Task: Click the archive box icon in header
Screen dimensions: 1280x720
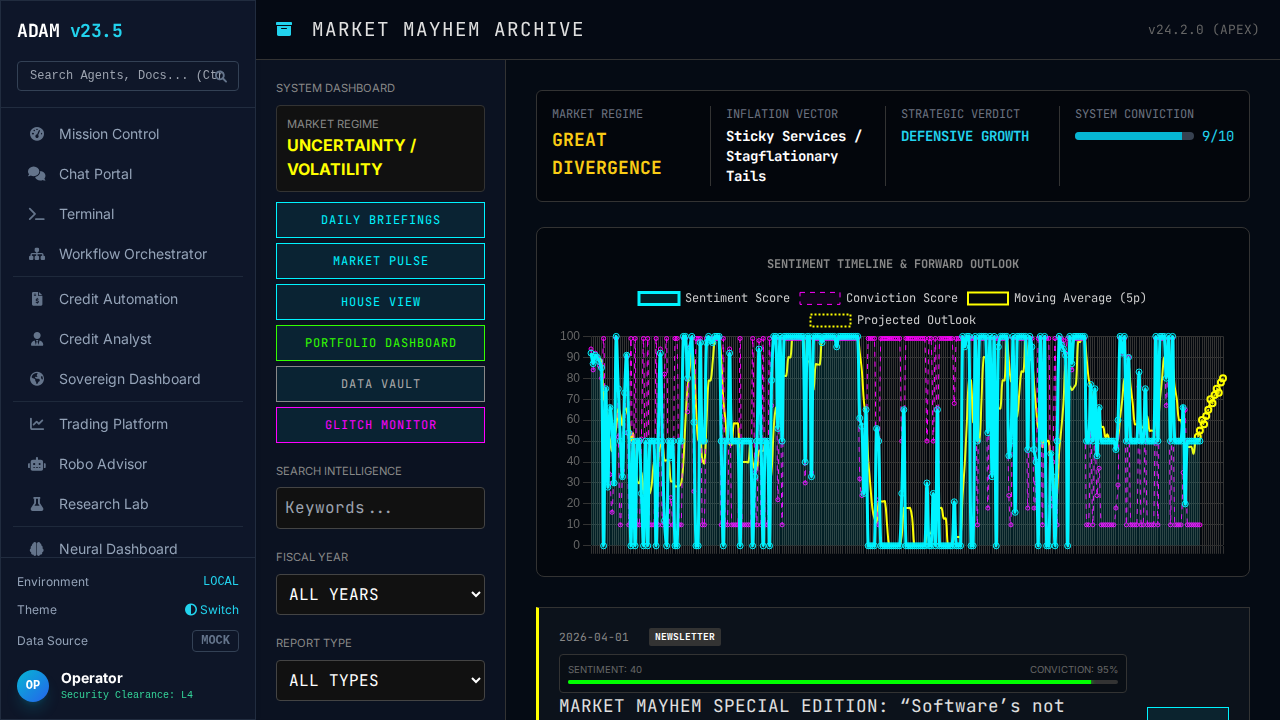Action: click(284, 29)
